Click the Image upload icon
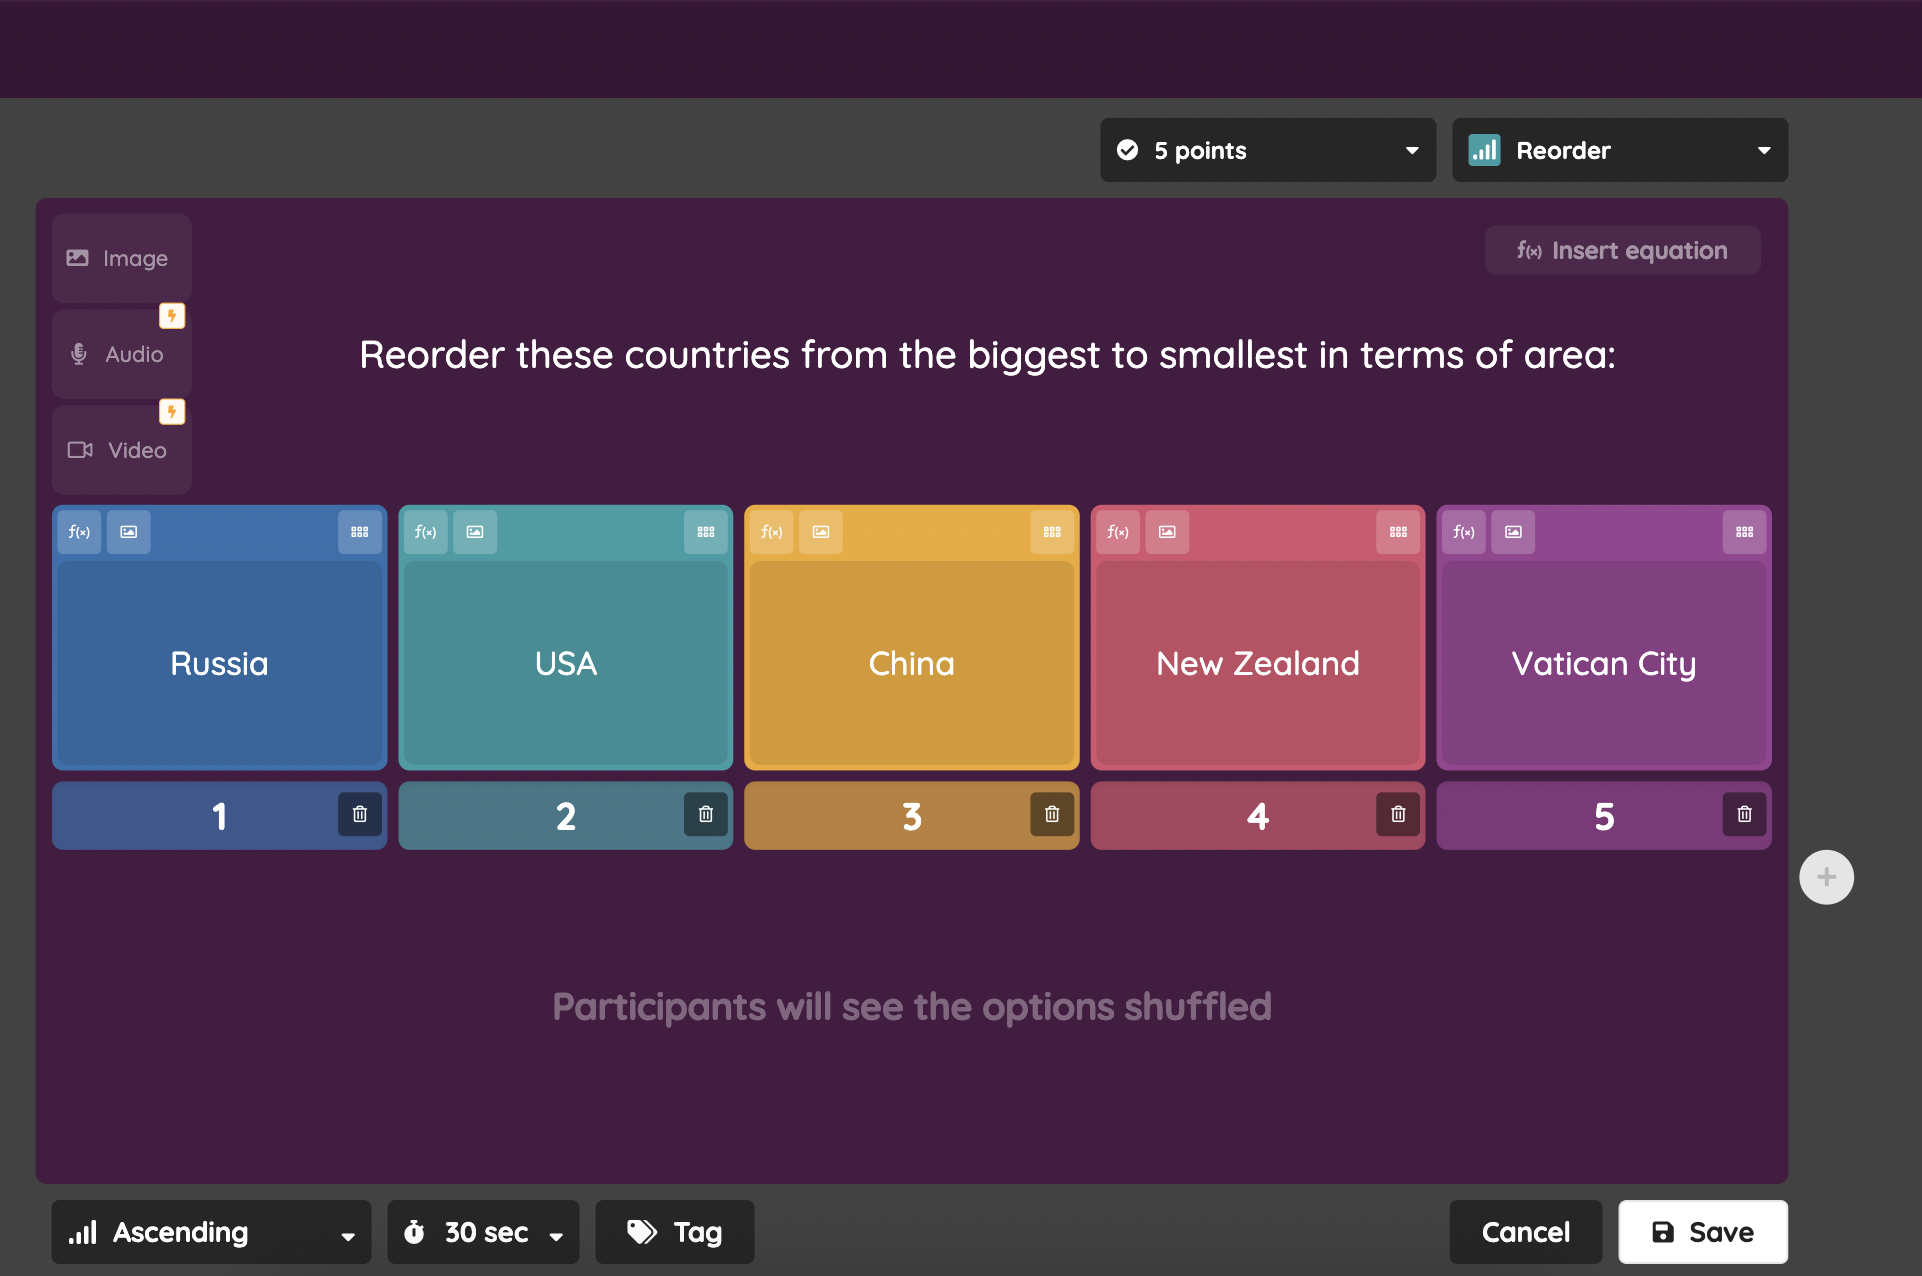Screen dimensions: 1922x1276 pos(118,258)
